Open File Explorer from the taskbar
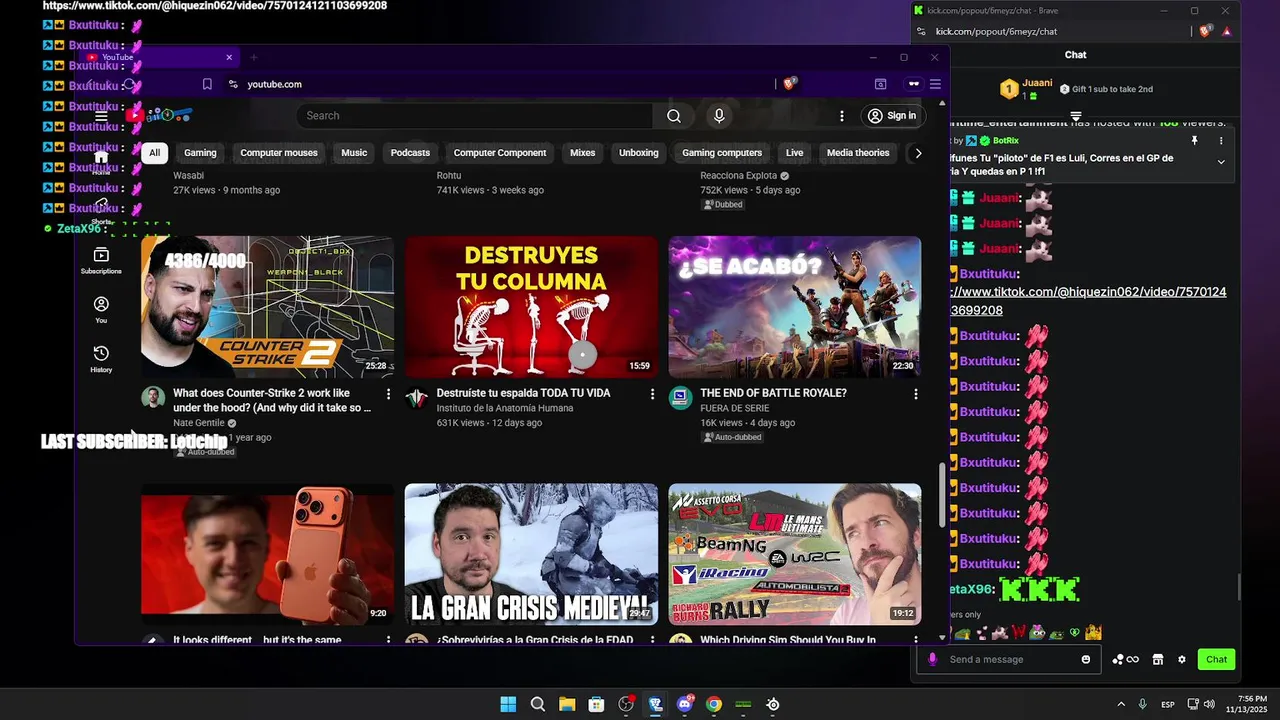Viewport: 1280px width, 720px height. pyautogui.click(x=567, y=704)
